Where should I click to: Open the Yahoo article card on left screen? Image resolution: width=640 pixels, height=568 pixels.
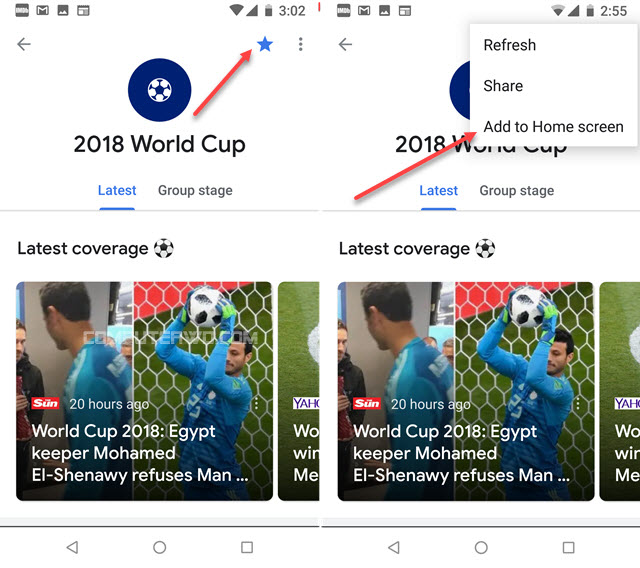click(299, 391)
